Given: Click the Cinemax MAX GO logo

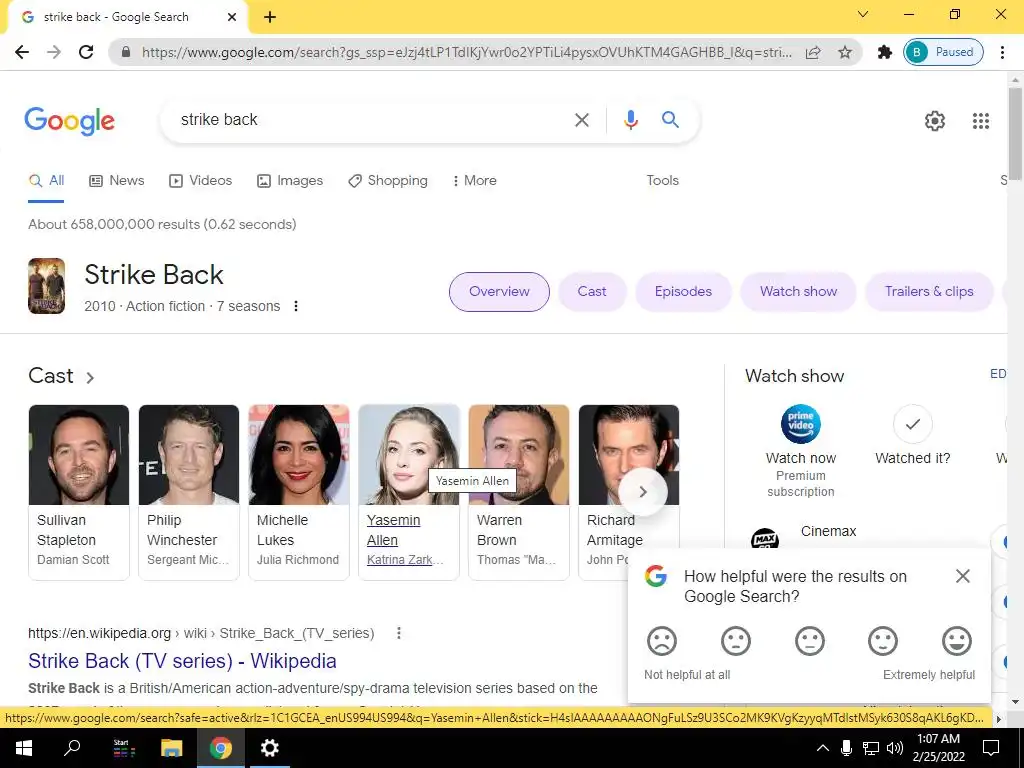Looking at the screenshot, I should coord(765,539).
